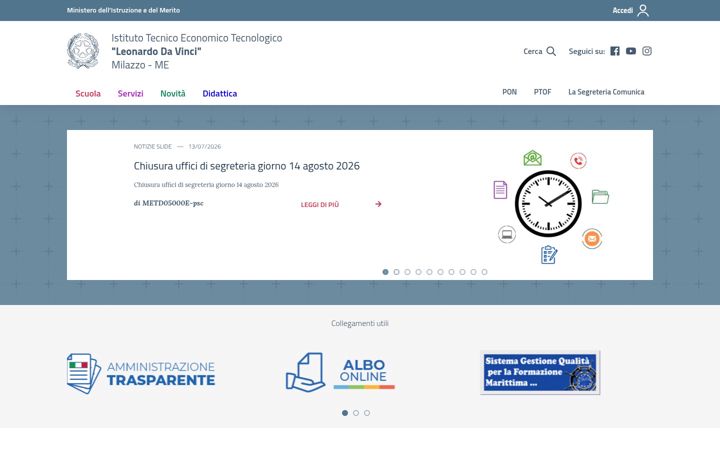This screenshot has height=450, width=720.
Task: Select the third news slider dot
Action: (407, 272)
